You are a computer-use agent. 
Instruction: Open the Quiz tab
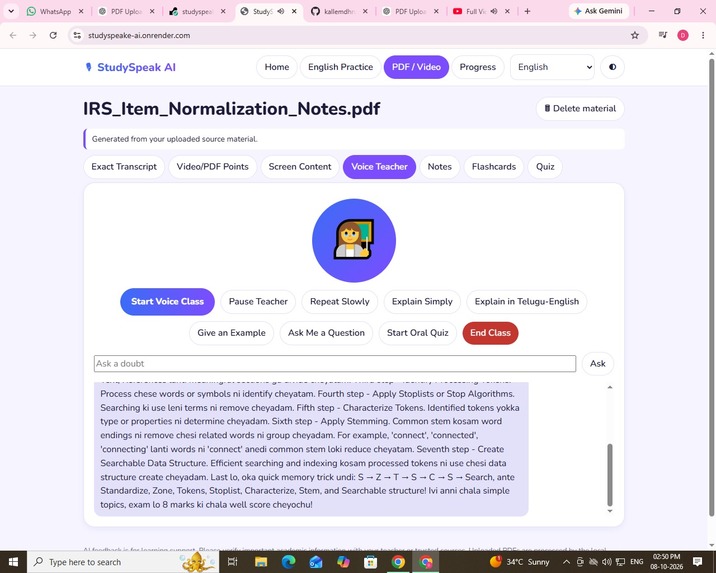click(545, 167)
